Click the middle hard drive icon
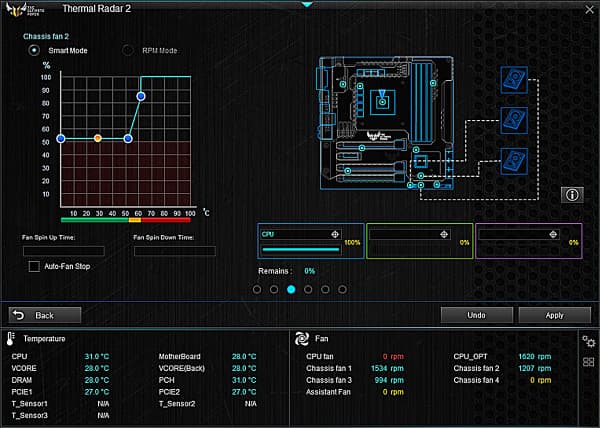Viewport: 600px width, 428px height. pyautogui.click(x=514, y=120)
